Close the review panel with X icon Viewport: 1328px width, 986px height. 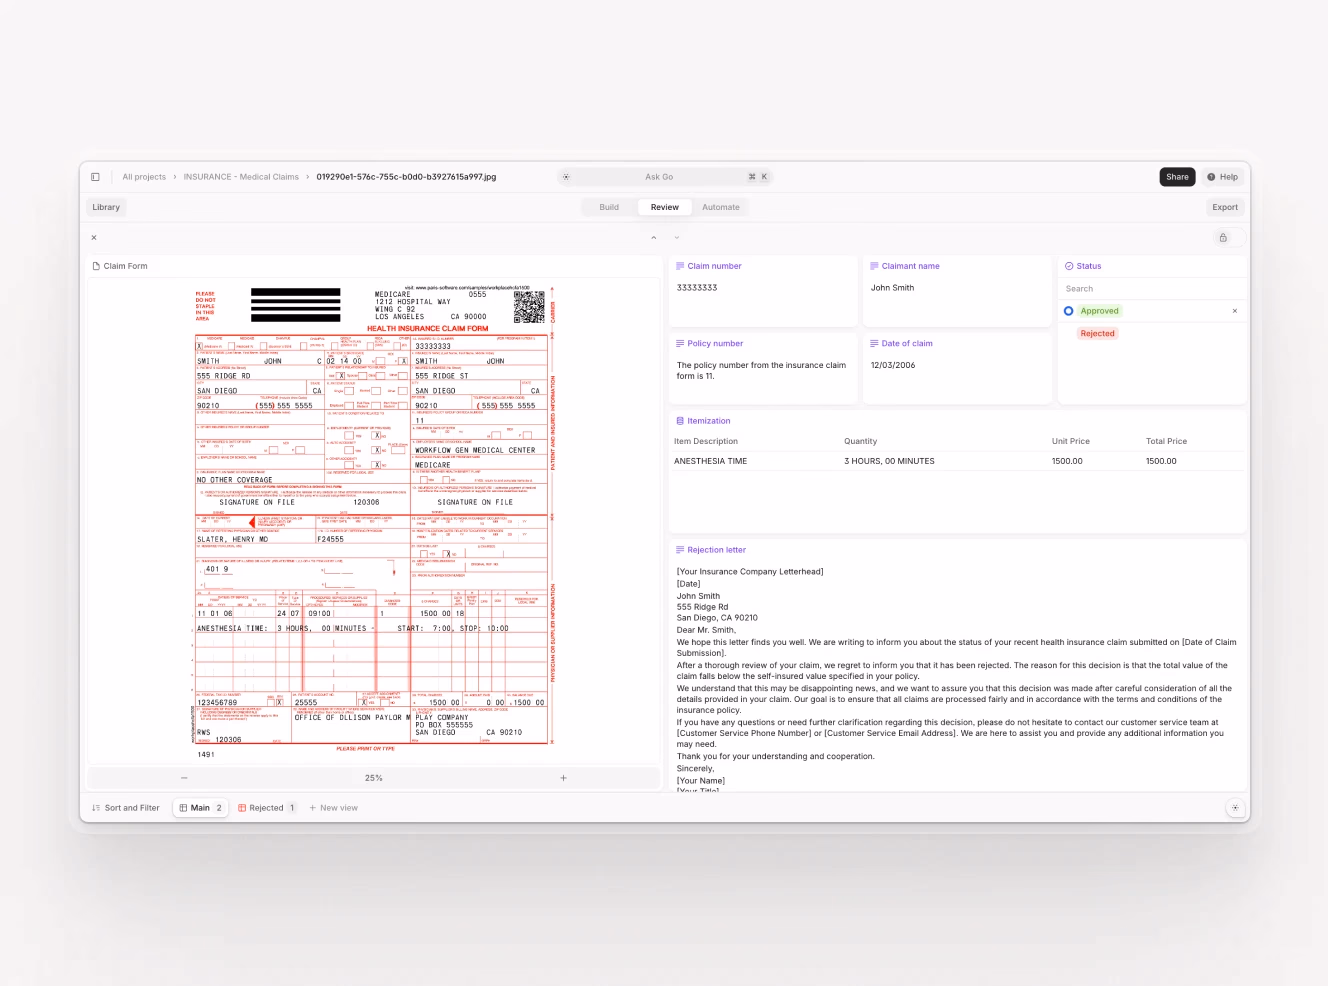point(94,238)
